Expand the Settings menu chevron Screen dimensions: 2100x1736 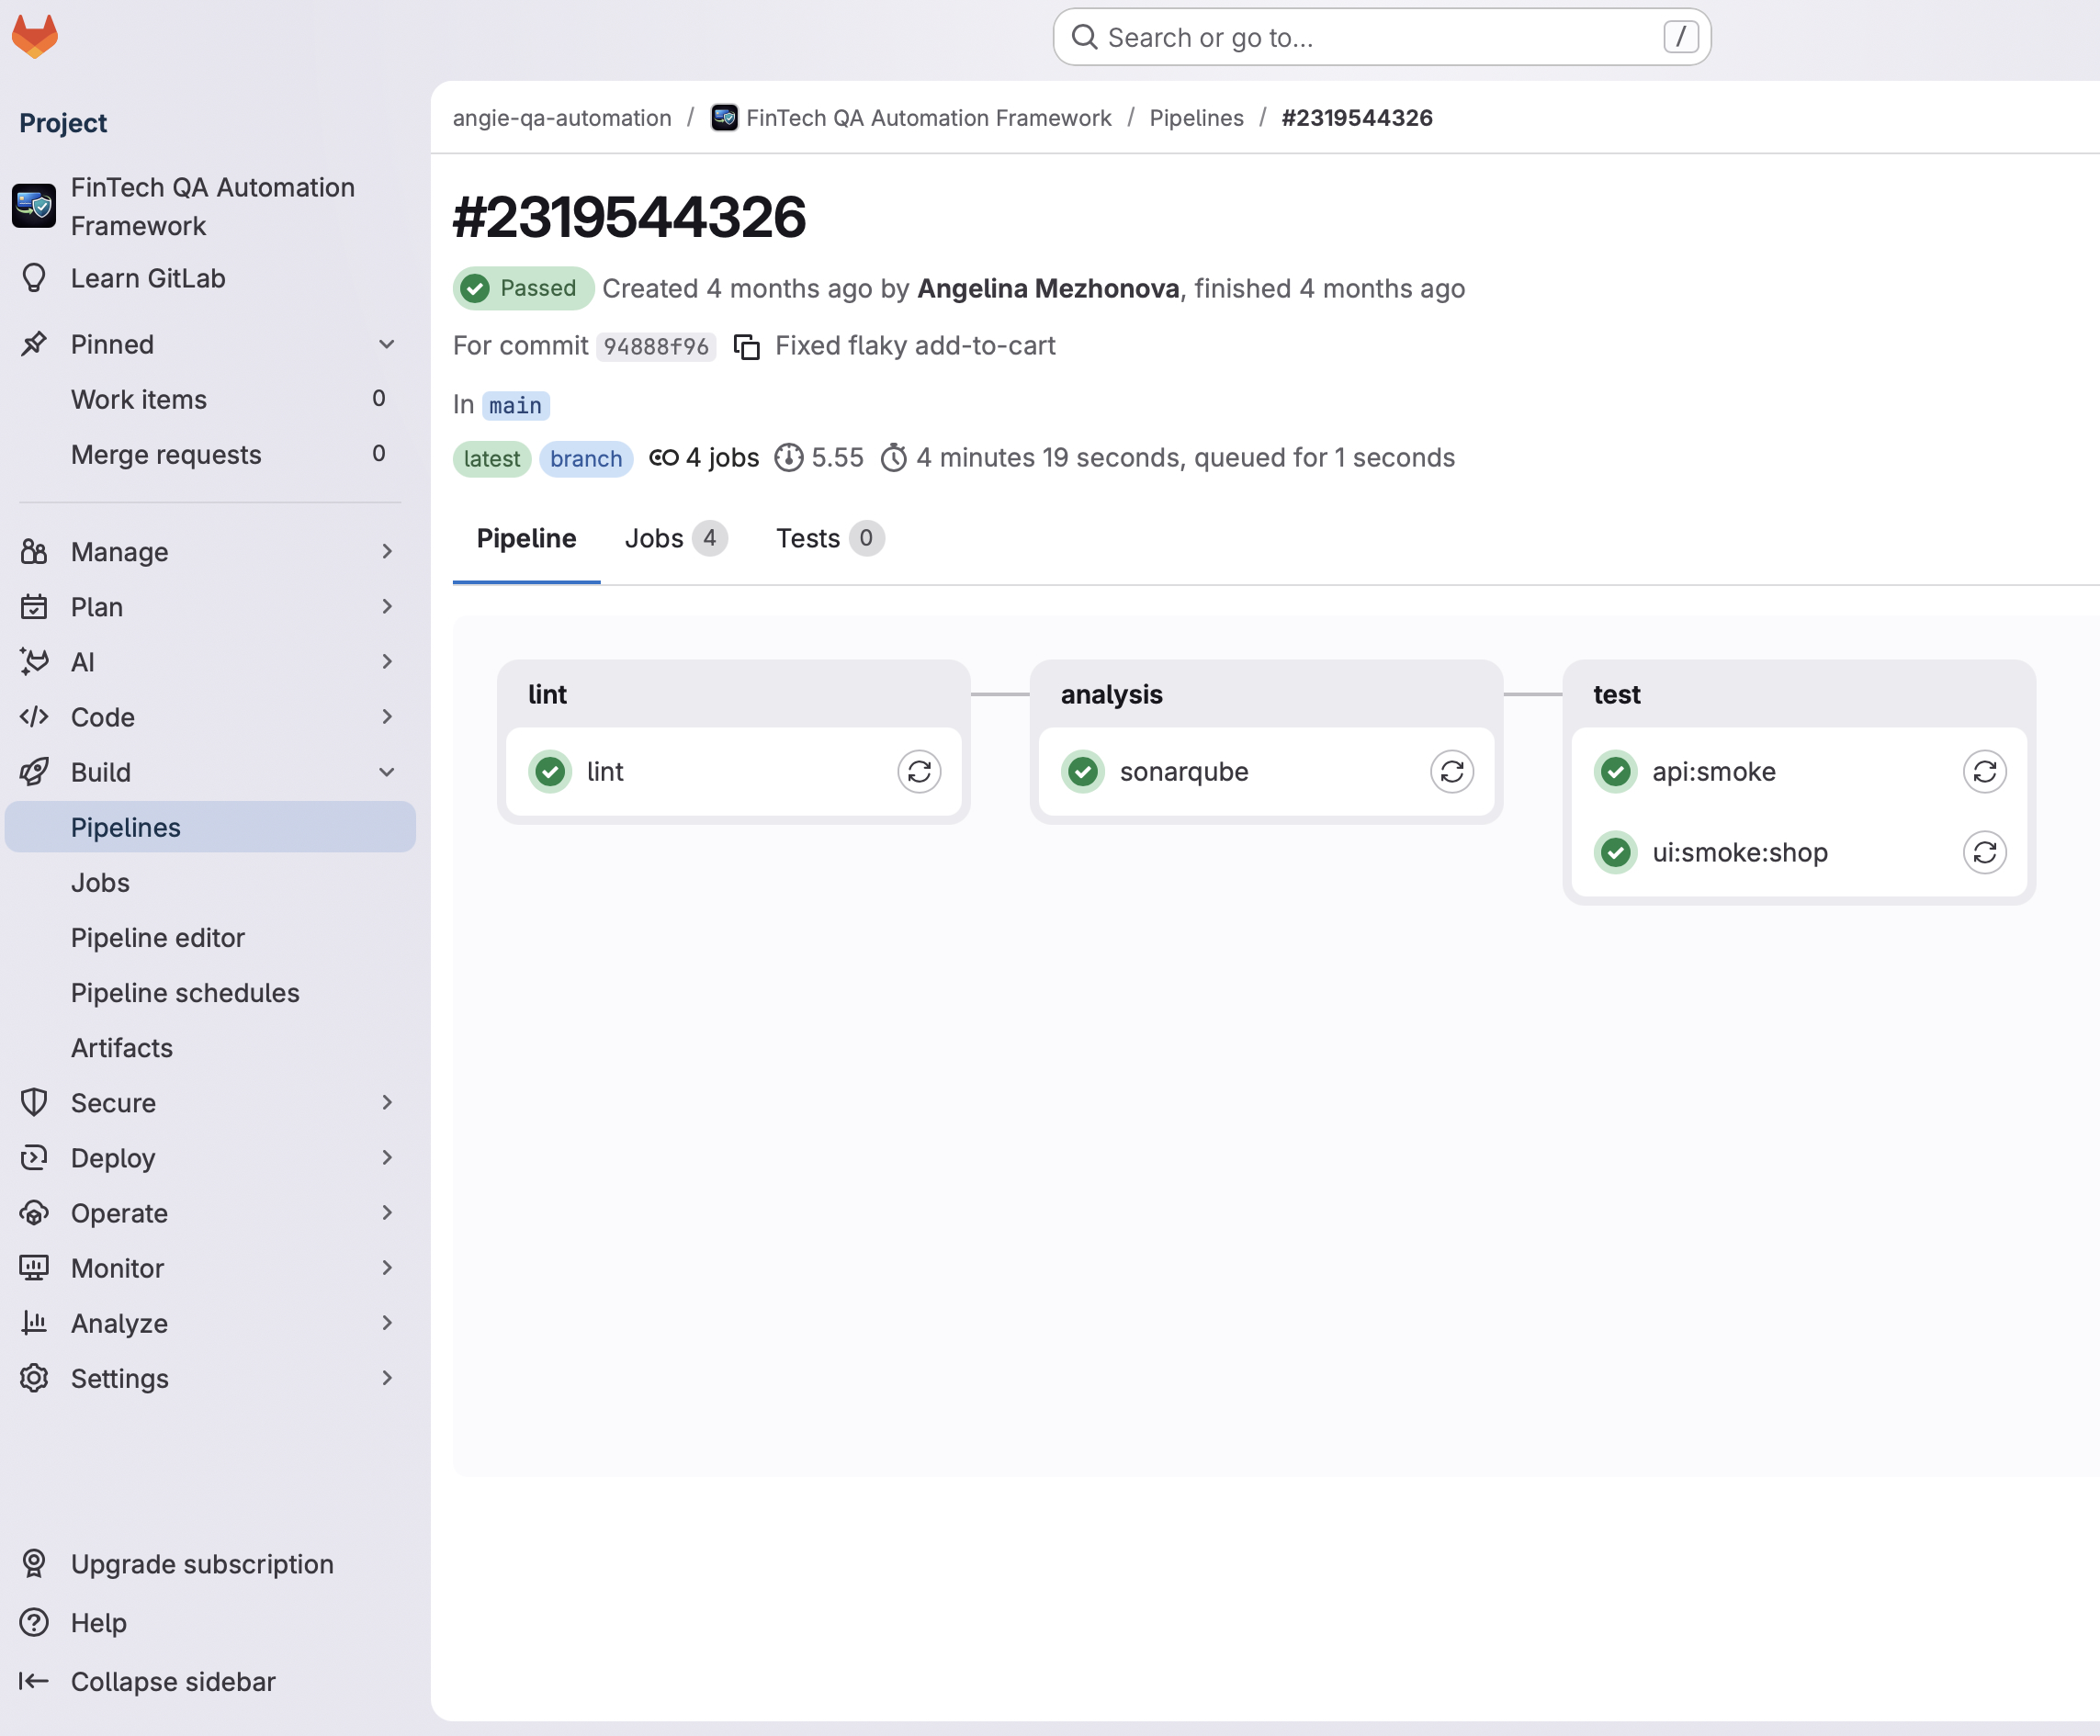[x=387, y=1378]
